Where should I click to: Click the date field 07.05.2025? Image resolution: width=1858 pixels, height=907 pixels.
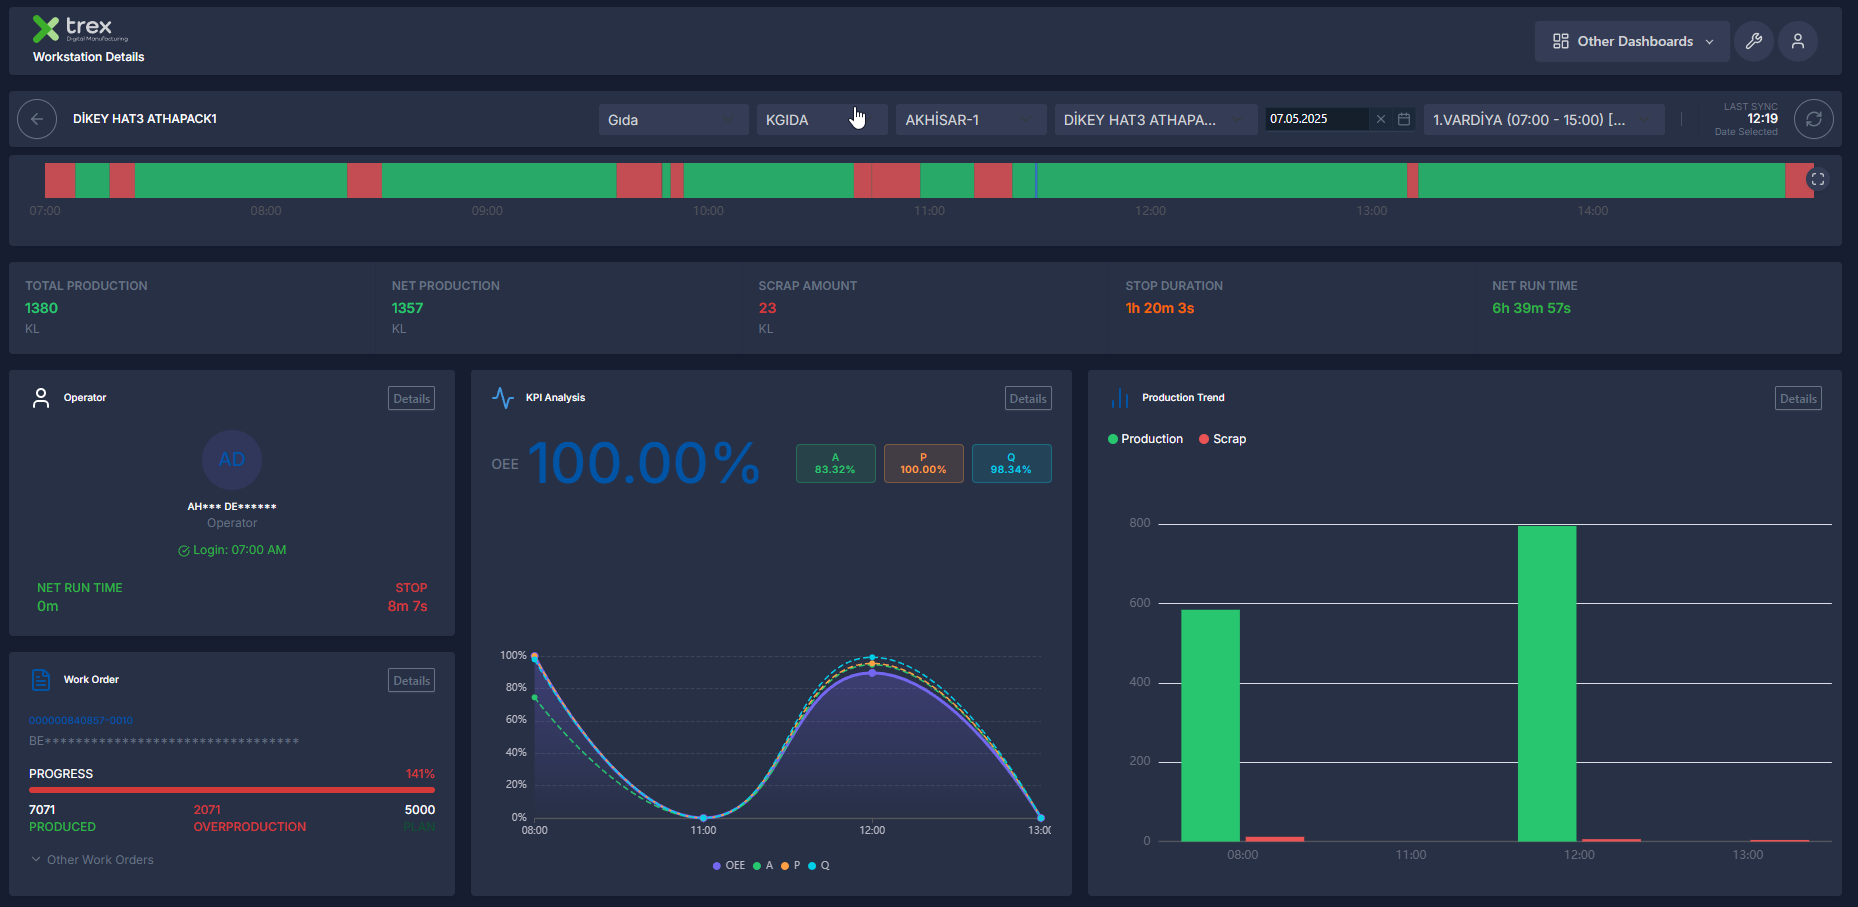coord(1317,119)
